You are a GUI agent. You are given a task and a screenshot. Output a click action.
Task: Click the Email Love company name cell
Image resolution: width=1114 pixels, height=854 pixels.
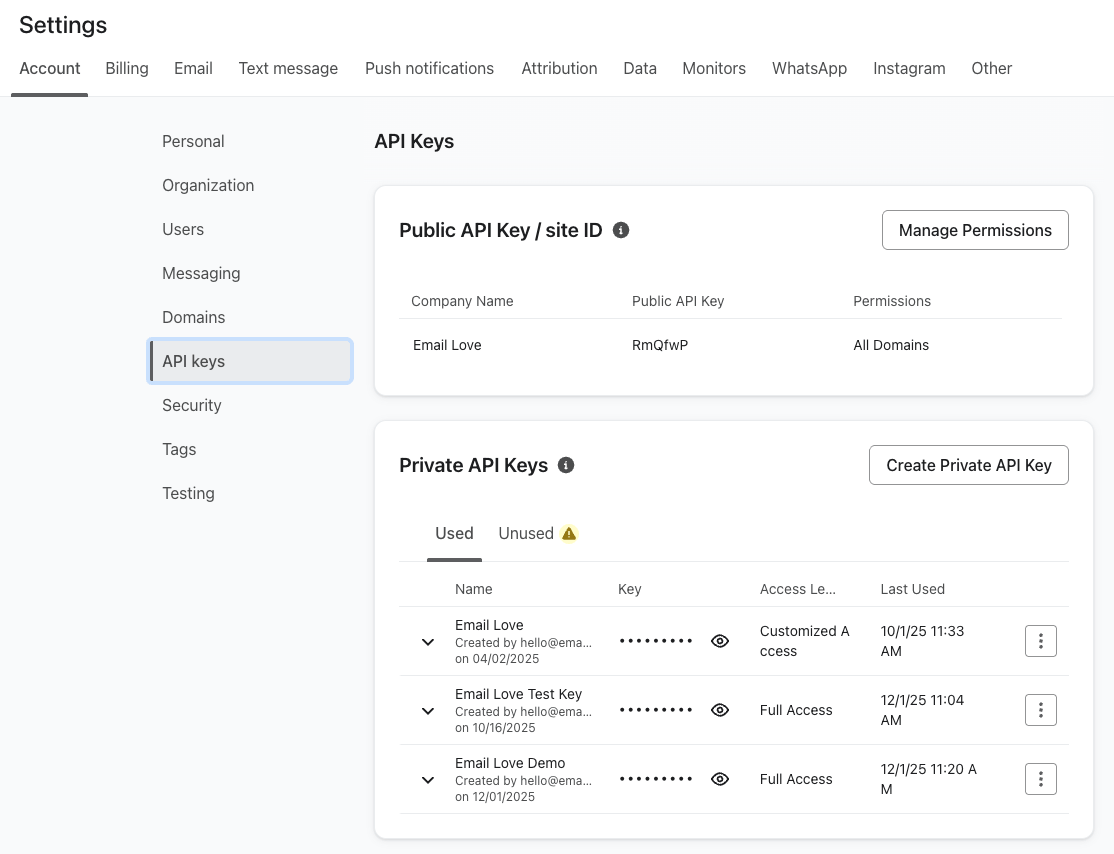tap(447, 345)
